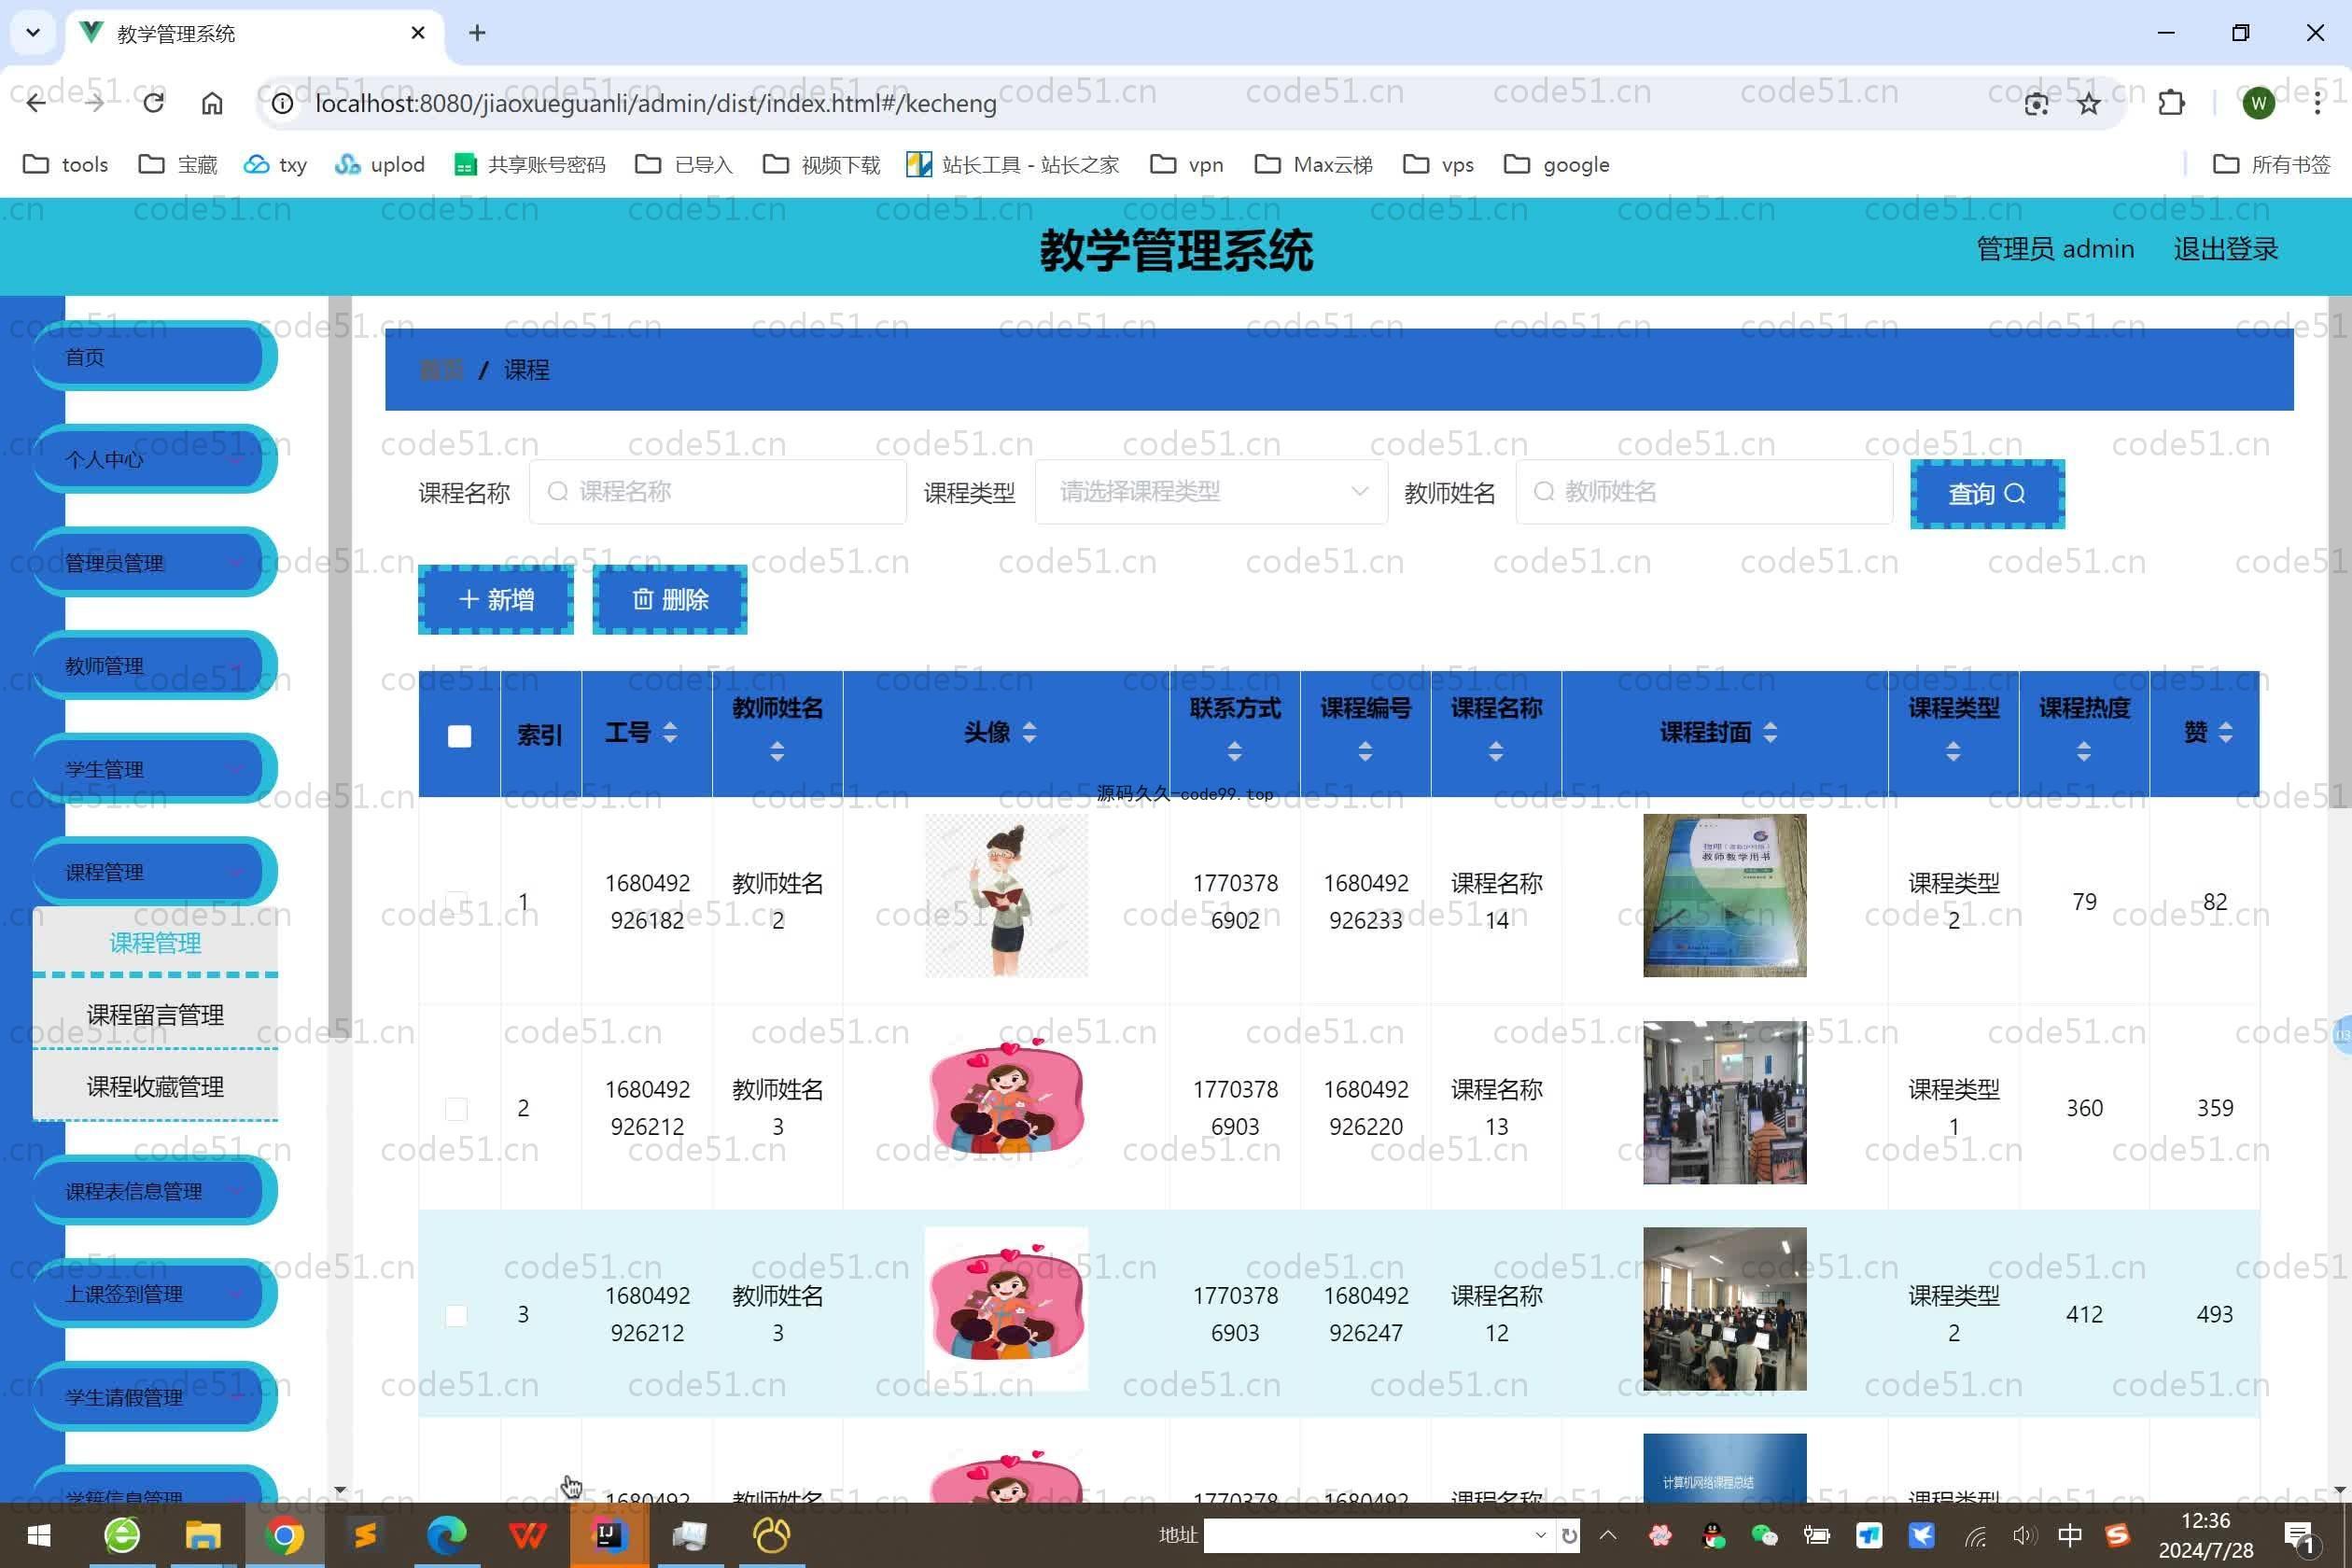Focus the 课程名称 search input

pyautogui.click(x=718, y=492)
